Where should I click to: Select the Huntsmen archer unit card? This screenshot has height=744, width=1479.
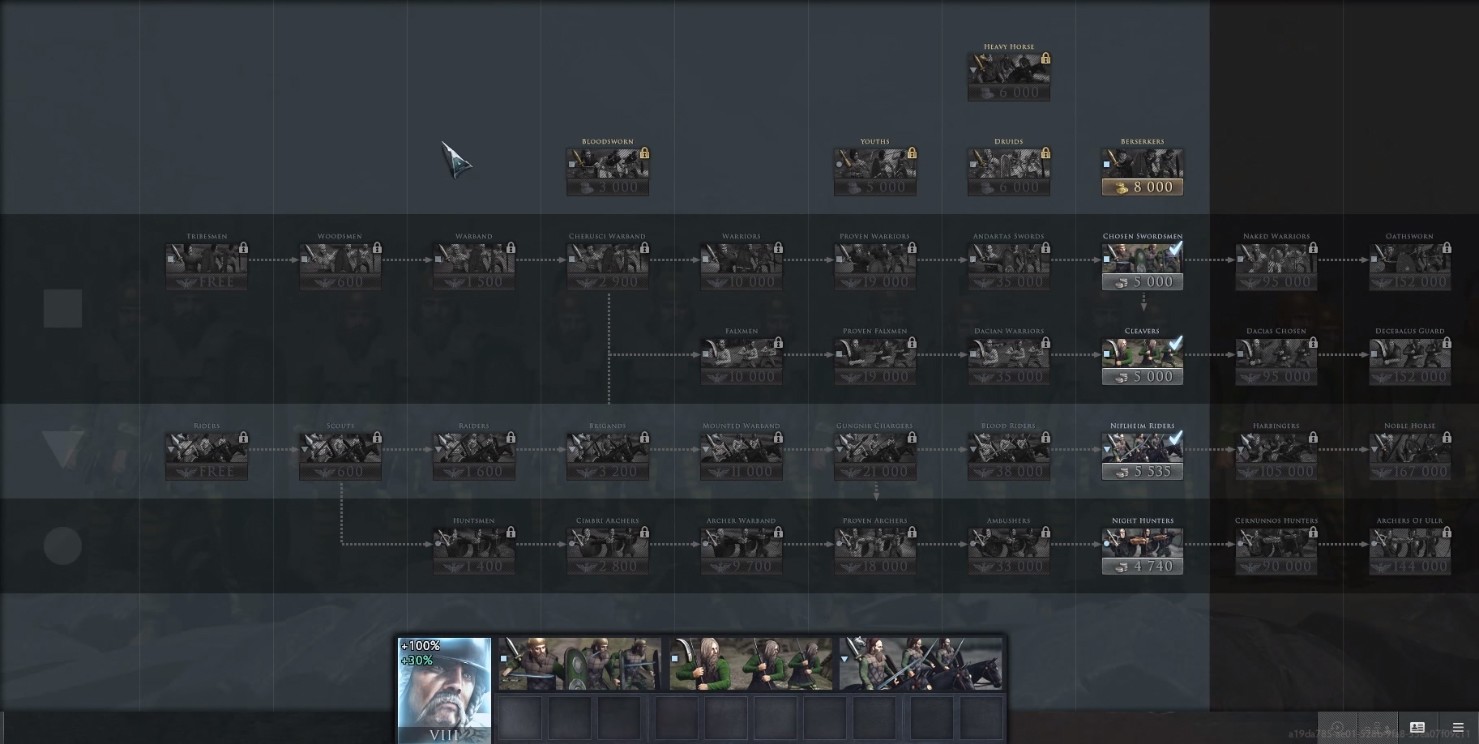474,551
